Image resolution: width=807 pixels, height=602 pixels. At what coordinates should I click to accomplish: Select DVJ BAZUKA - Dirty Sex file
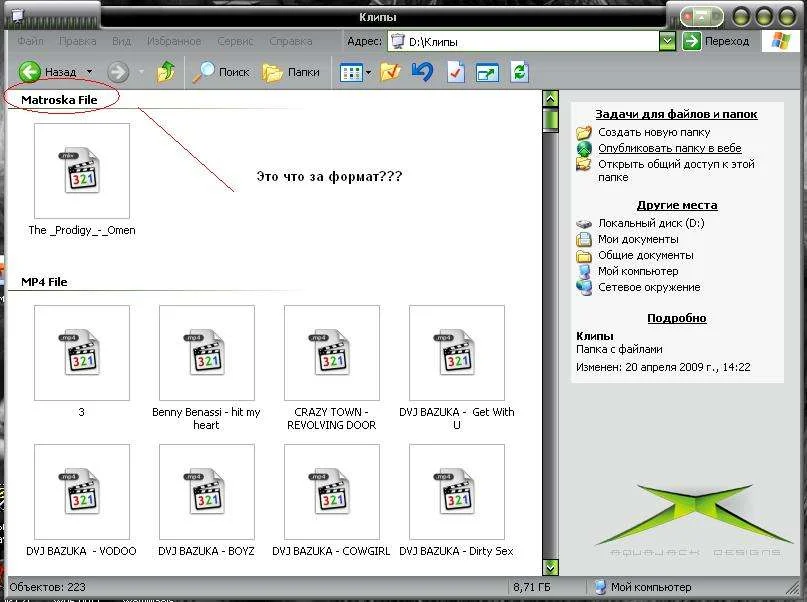457,492
